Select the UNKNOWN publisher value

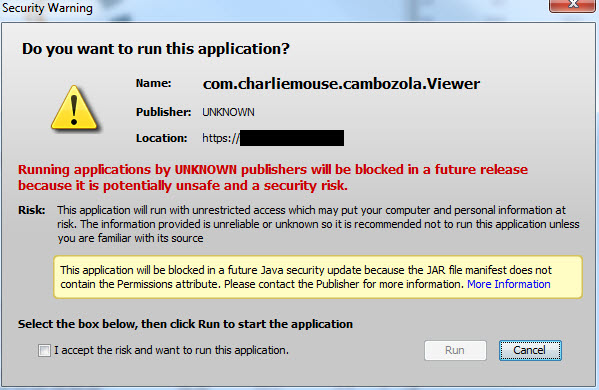point(228,112)
